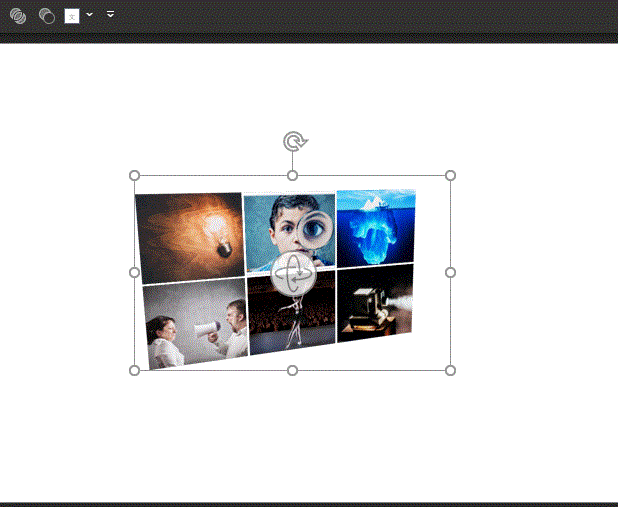618x507 pixels.
Task: Click the intersecting shapes icon in toolbar
Action: tap(18, 16)
